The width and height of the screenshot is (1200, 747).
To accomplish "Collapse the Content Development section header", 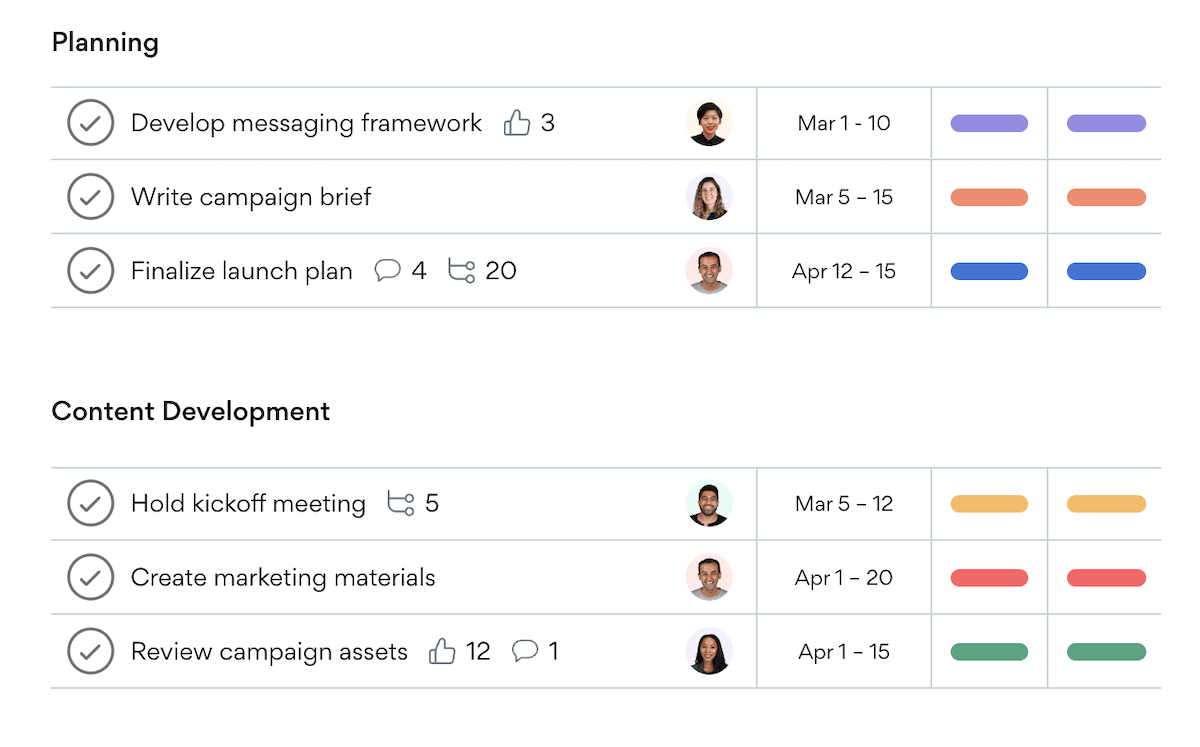I will [190, 411].
